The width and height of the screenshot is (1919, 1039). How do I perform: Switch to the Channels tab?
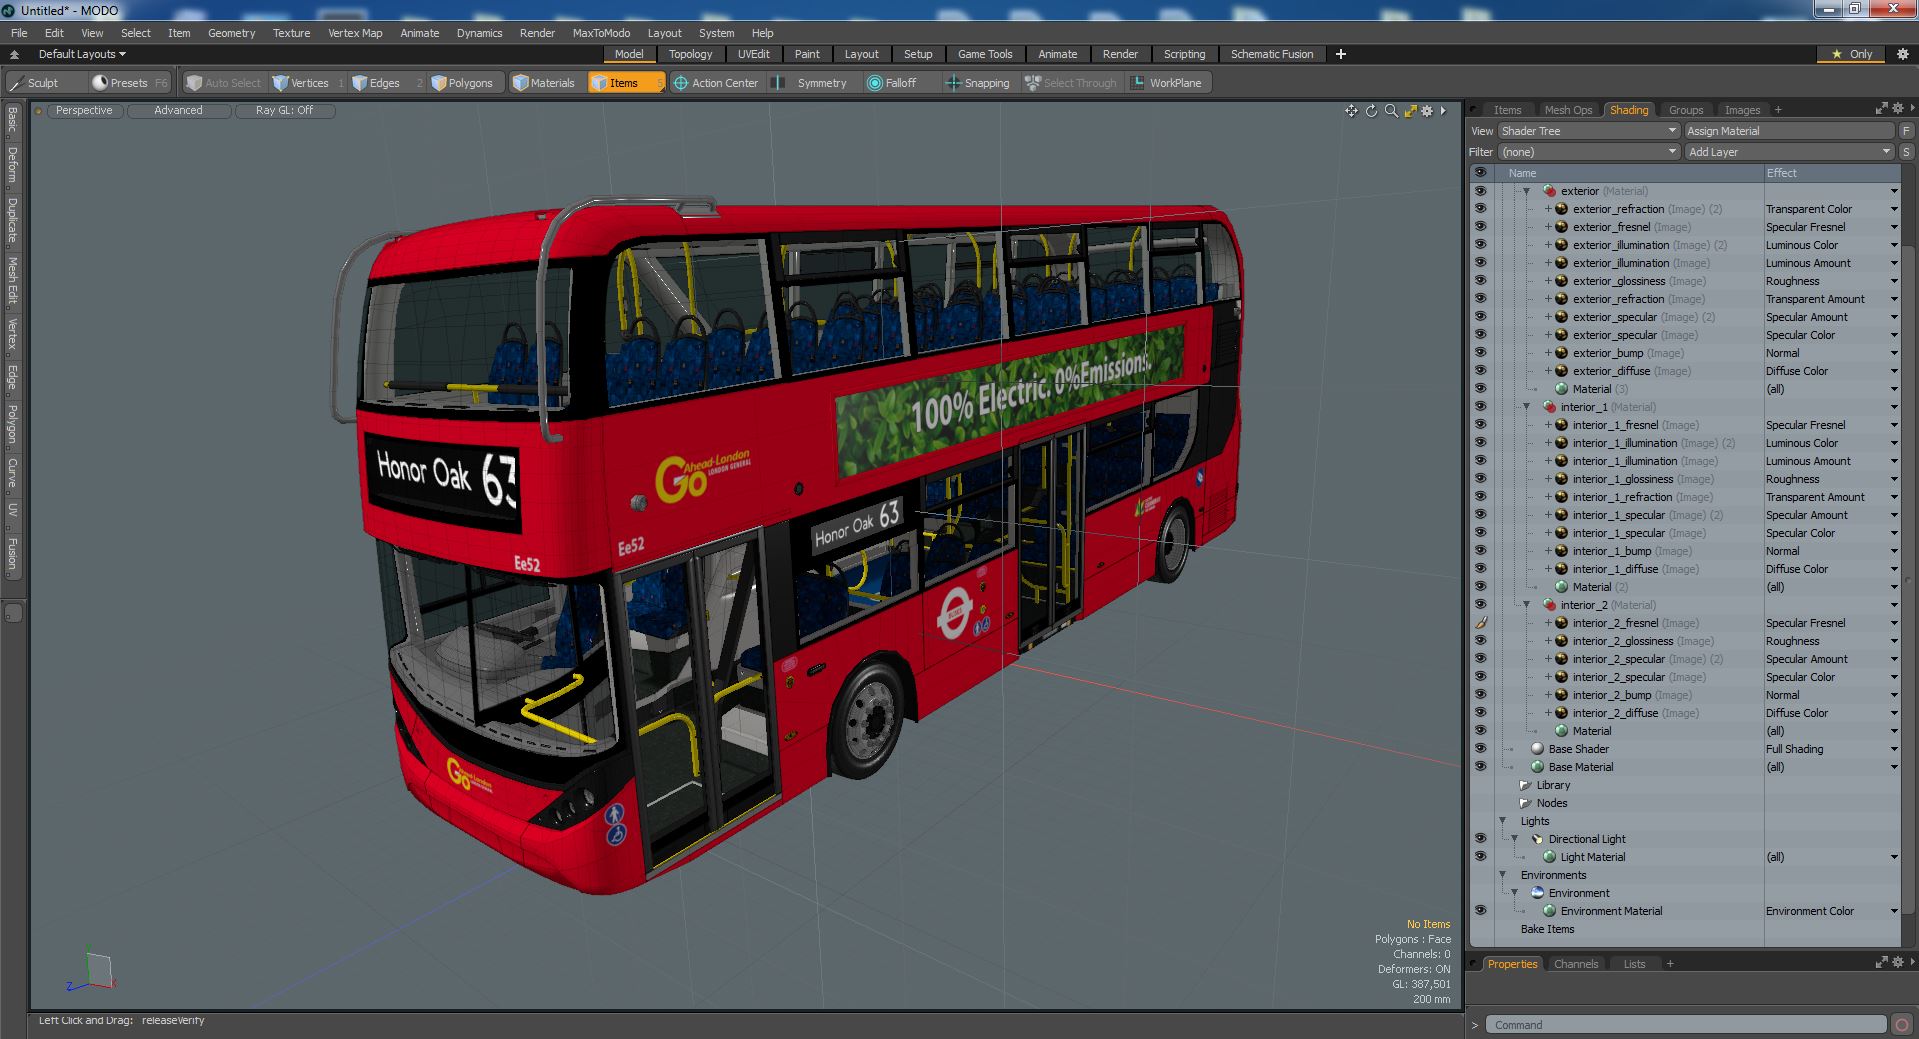pos(1576,964)
